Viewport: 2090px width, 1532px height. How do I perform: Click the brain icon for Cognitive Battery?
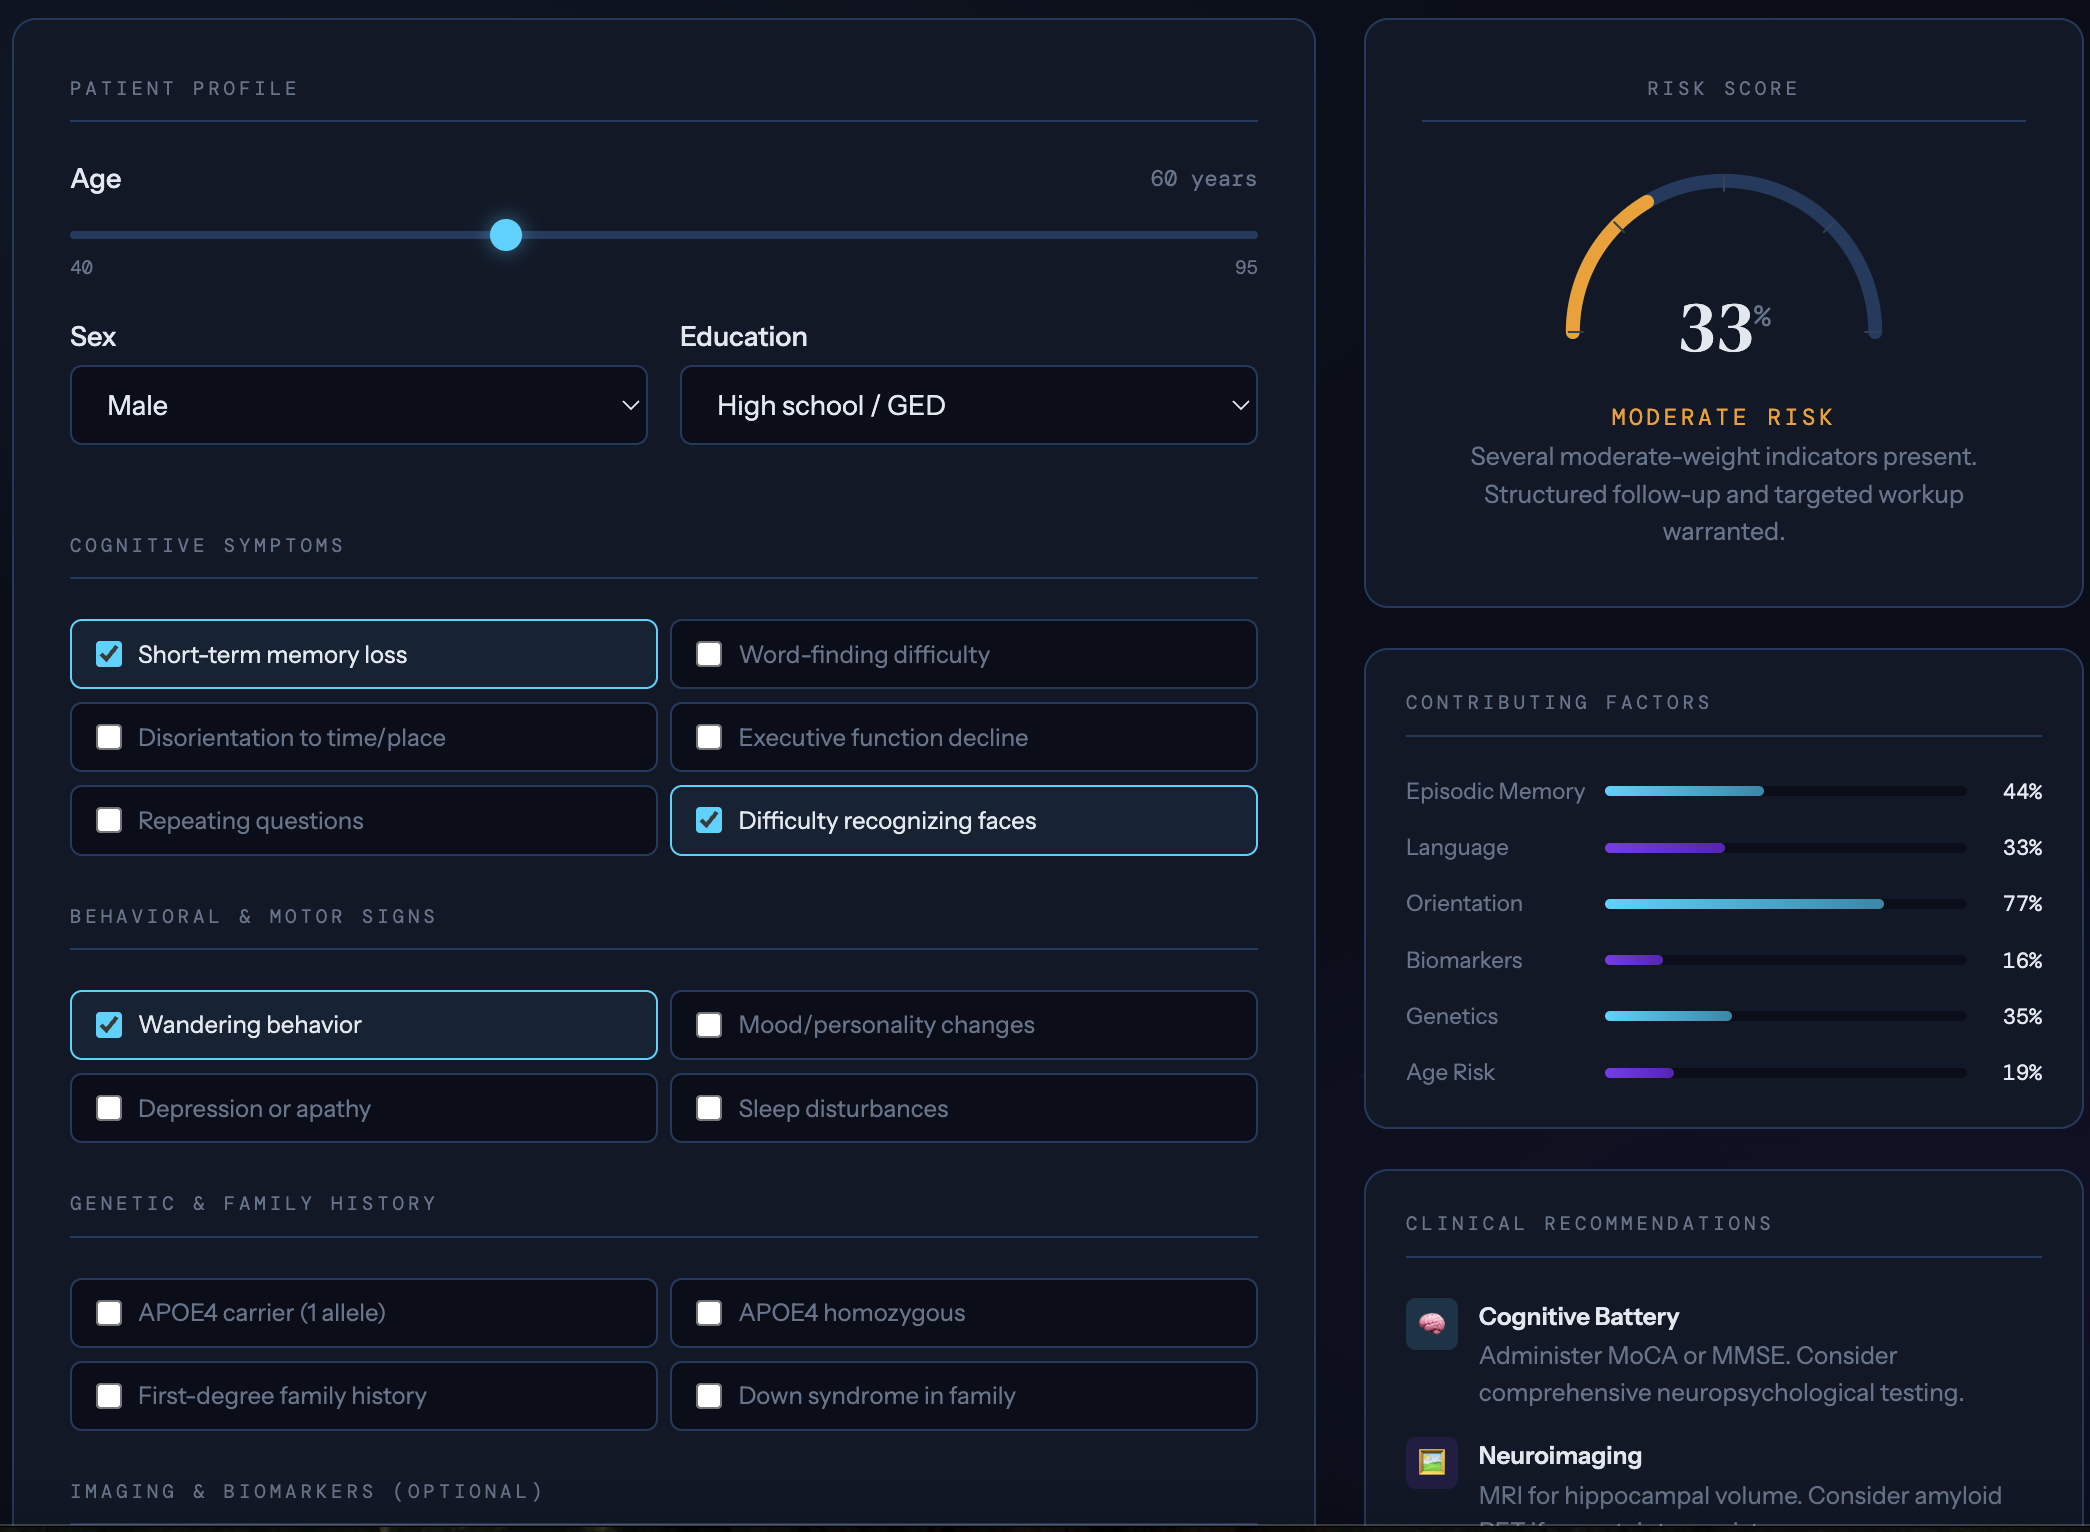pos(1431,1324)
